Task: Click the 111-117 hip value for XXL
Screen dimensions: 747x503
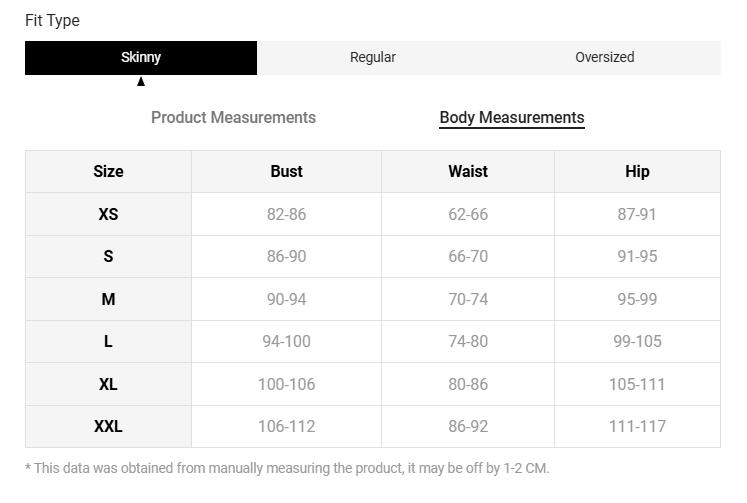Action: pyautogui.click(x=637, y=426)
